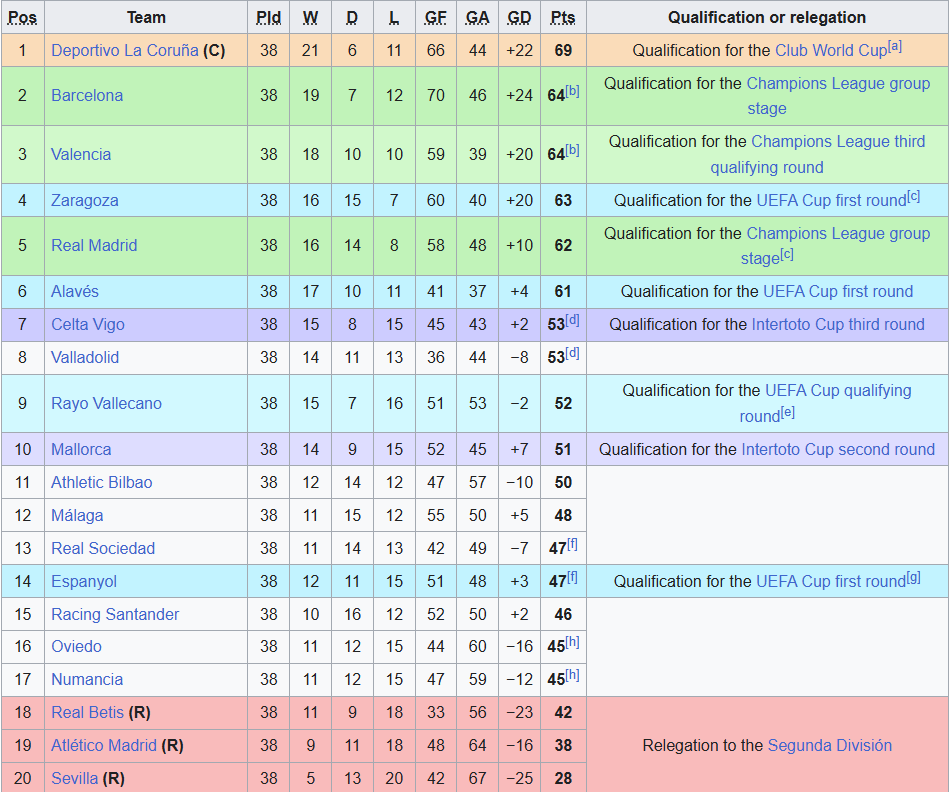Select Real Betis goal difference −23

click(519, 712)
